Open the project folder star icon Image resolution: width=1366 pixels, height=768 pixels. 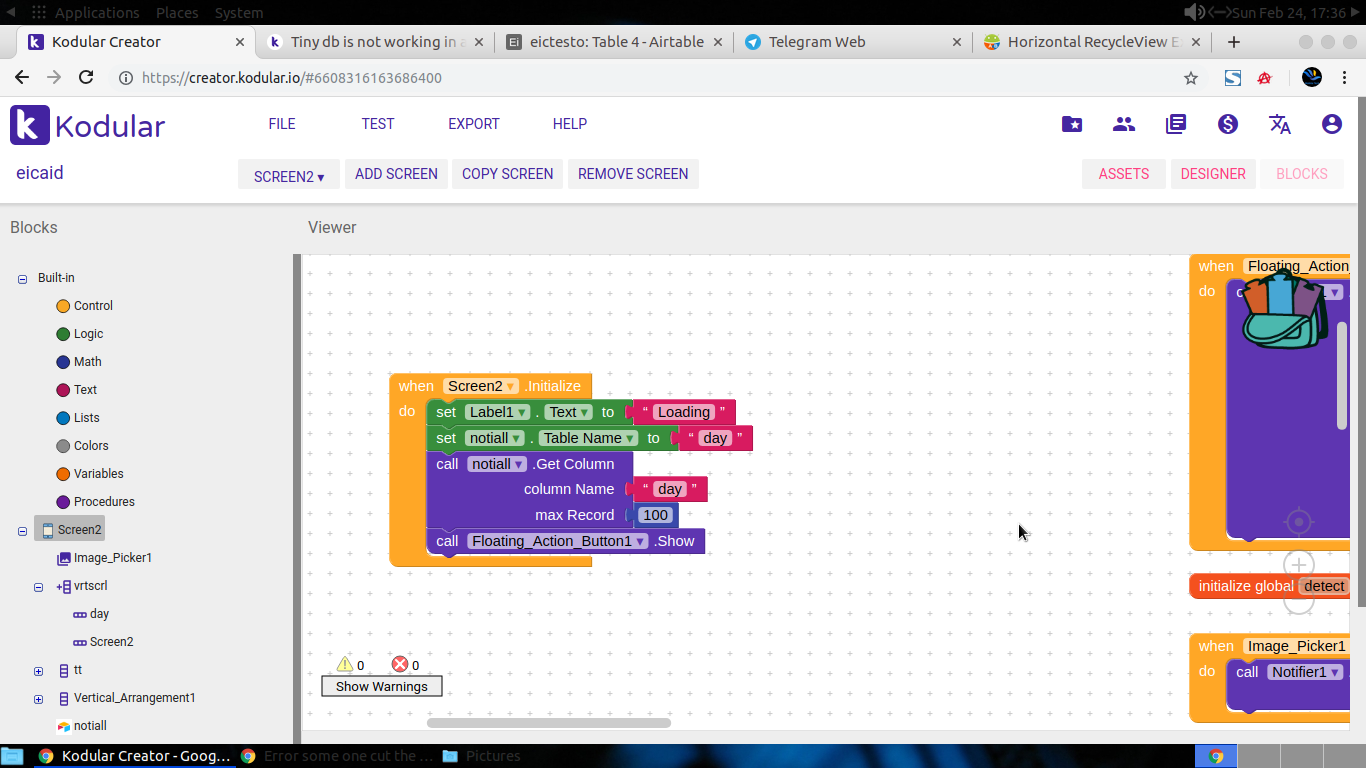(x=1071, y=124)
